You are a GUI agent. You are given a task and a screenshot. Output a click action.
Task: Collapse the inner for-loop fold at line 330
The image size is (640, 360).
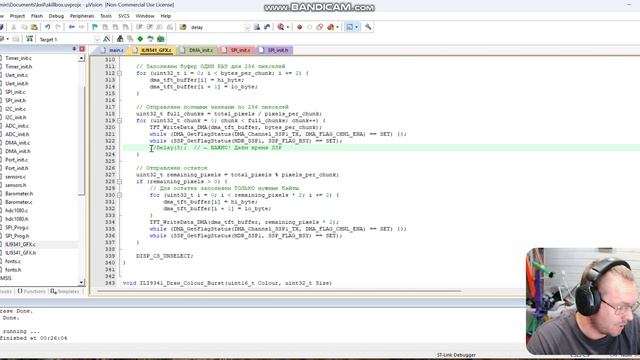pos(119,195)
